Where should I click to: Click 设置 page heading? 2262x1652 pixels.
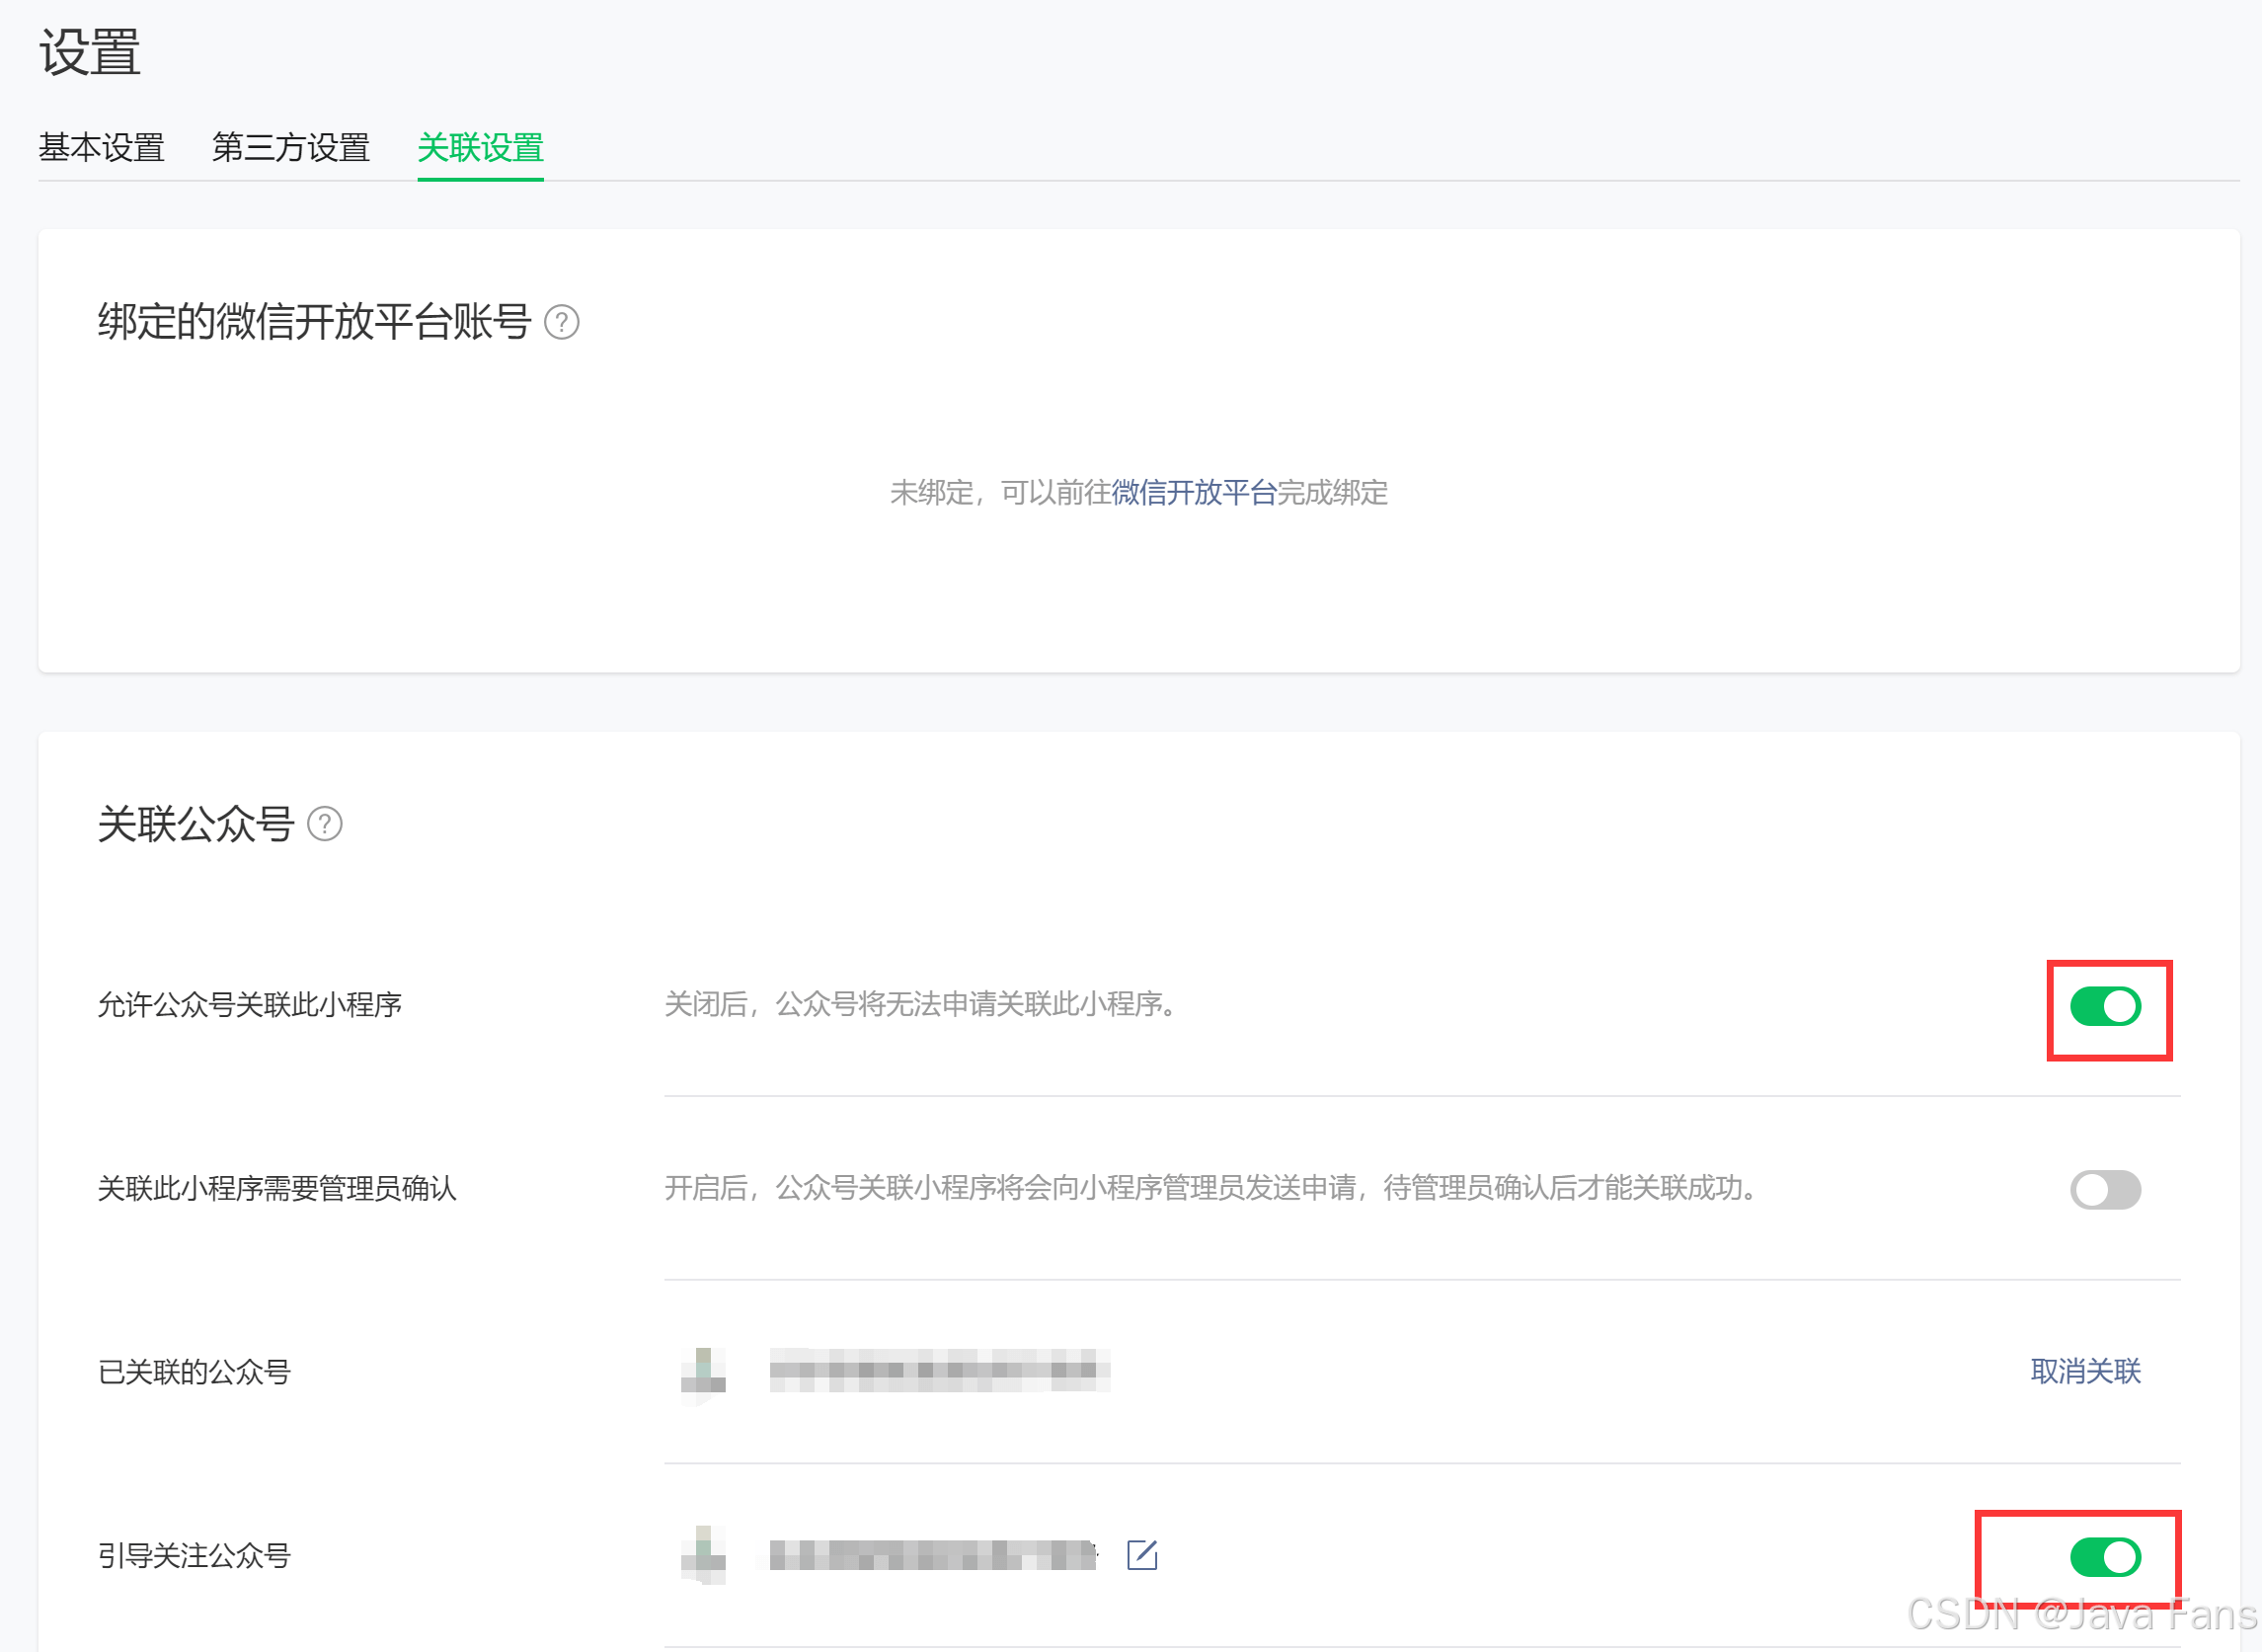pos(90,52)
